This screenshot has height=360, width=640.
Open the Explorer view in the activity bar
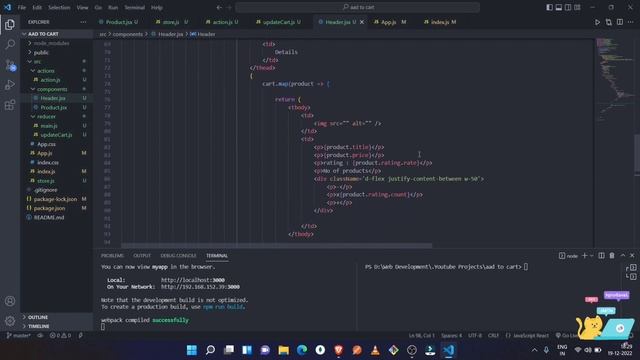pyautogui.click(x=10, y=24)
